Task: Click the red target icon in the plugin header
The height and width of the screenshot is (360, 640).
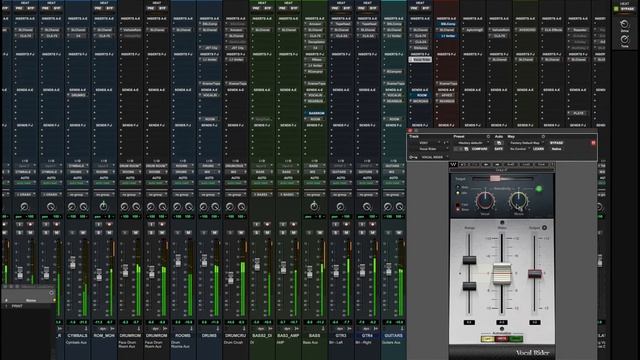Action: point(593,143)
